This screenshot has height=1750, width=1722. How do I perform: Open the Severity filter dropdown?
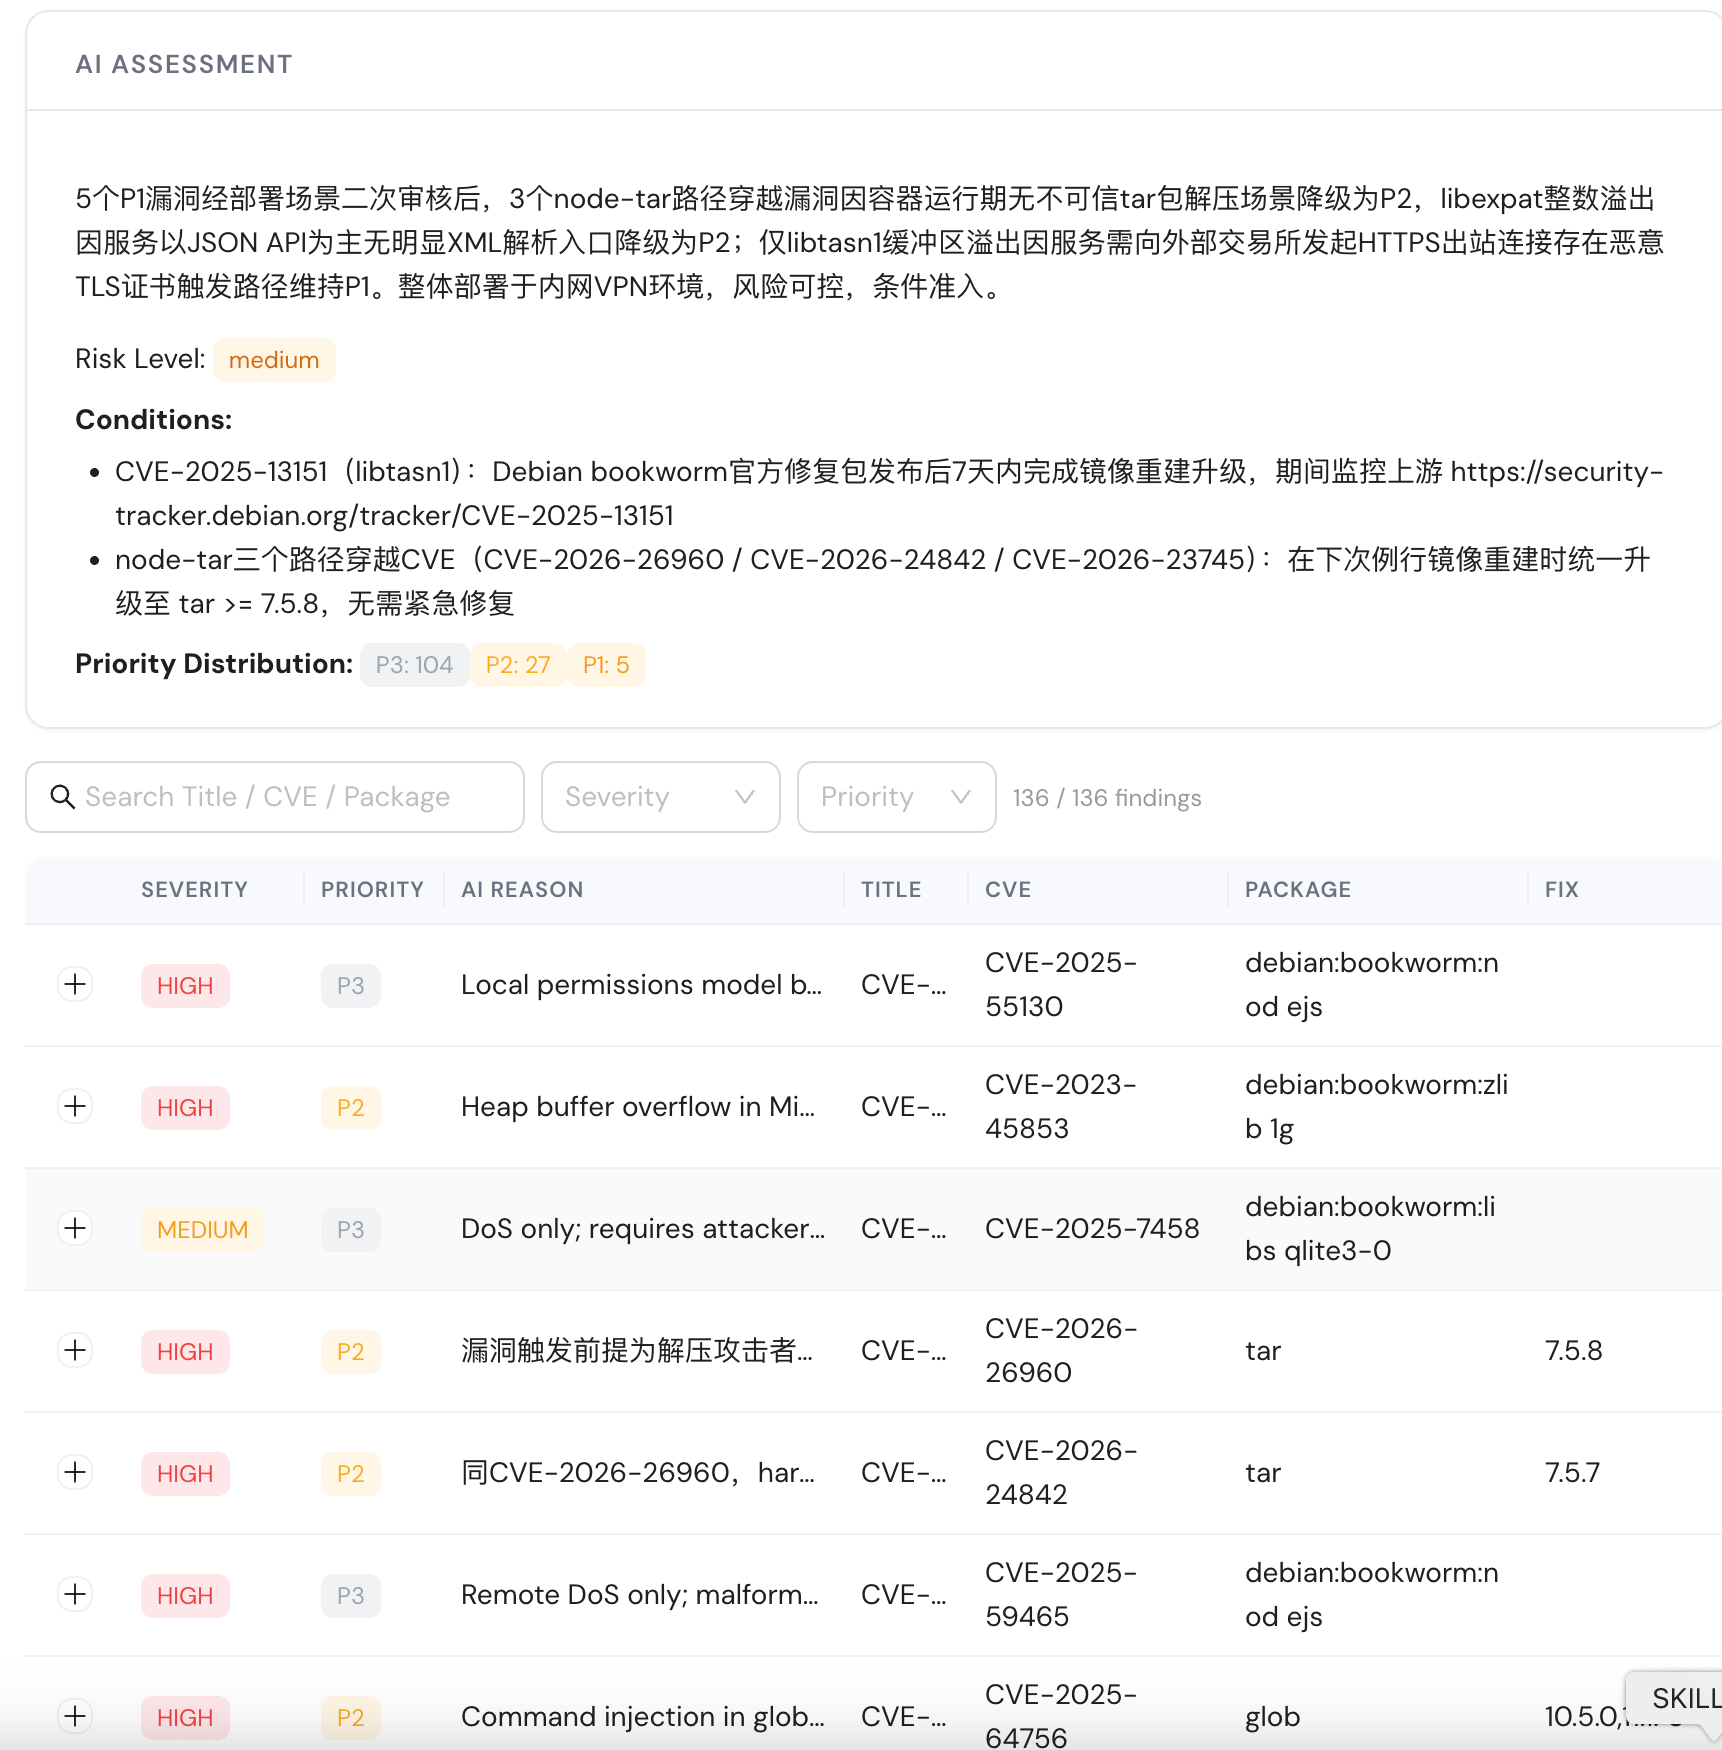(660, 797)
